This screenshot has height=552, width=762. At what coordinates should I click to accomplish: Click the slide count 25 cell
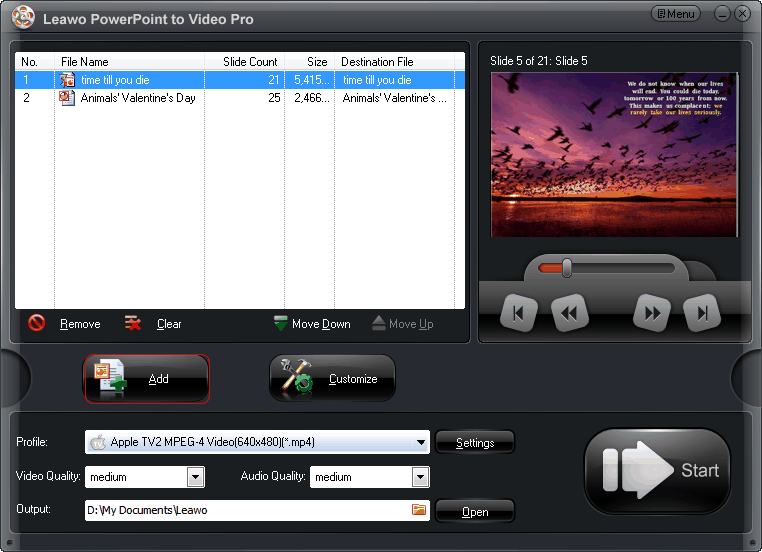point(244,98)
